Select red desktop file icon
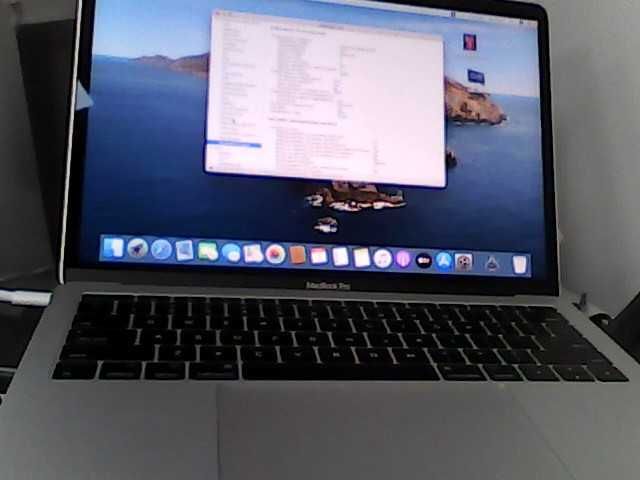This screenshot has width=640, height=480. coord(470,42)
